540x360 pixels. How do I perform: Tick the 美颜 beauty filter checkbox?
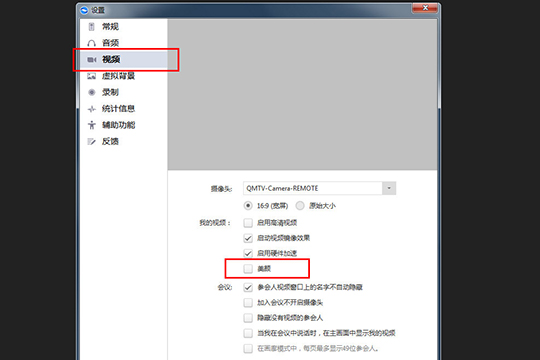coord(248,268)
